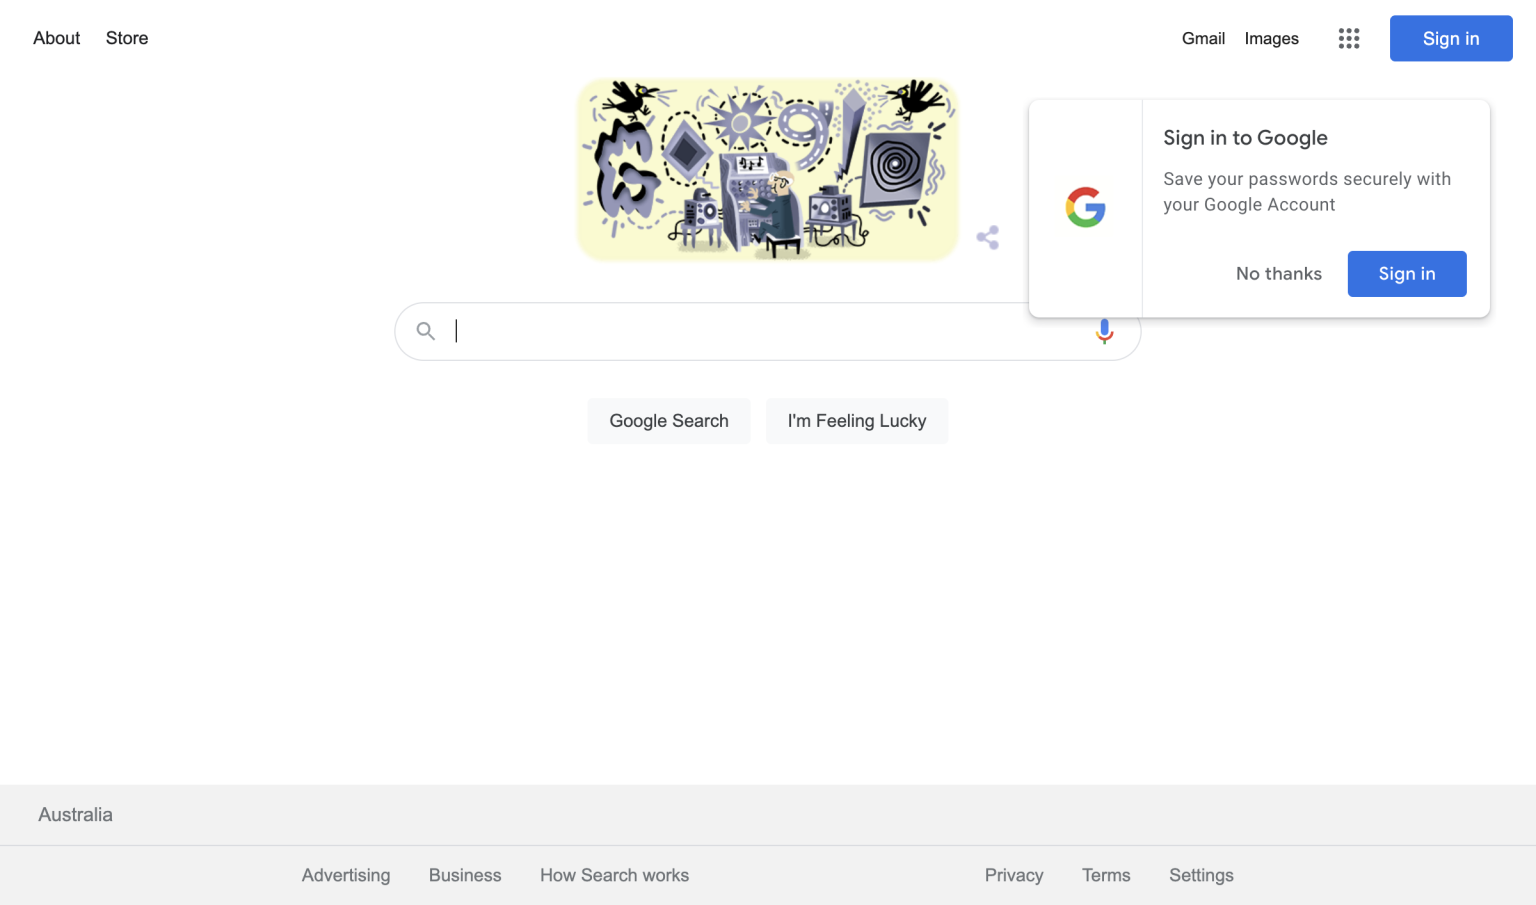Viewport: 1536px width, 905px height.
Task: Open How Search works link
Action: tap(614, 875)
